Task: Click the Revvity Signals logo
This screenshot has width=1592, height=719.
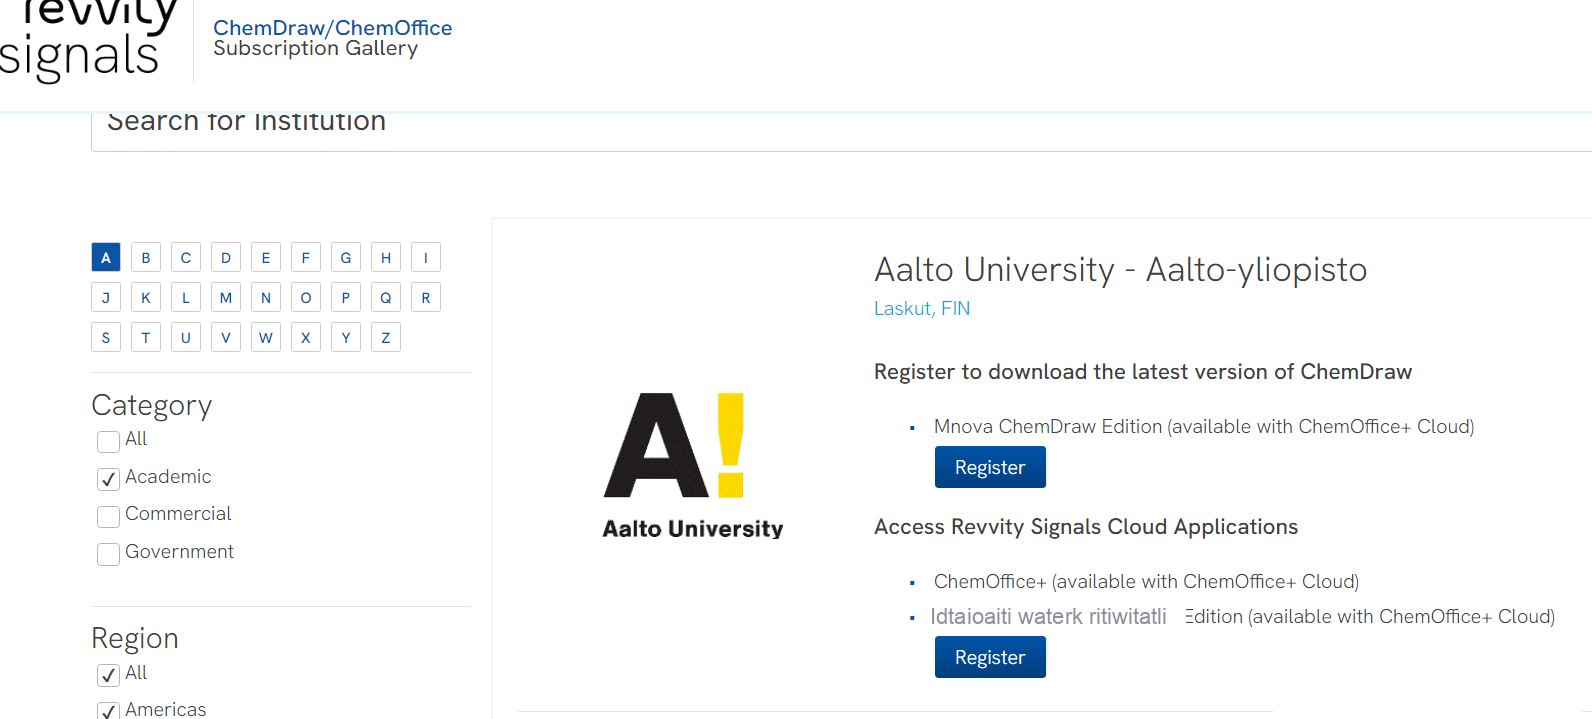Action: coord(88,40)
